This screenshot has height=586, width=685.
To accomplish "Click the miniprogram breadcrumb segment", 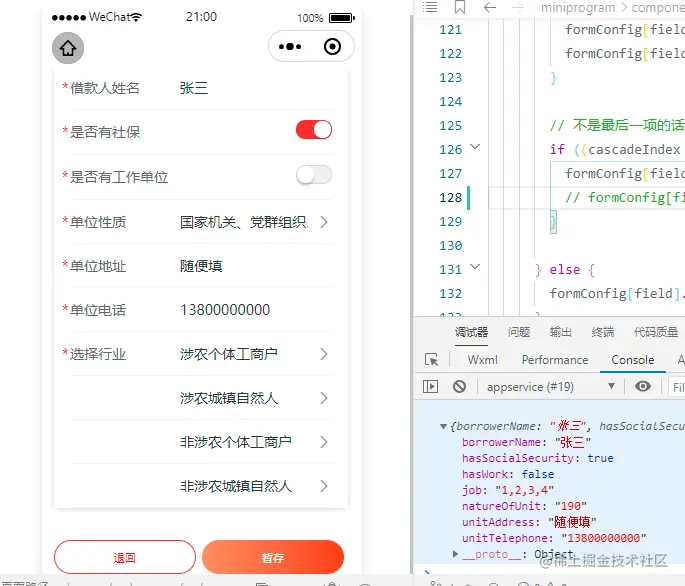I will pos(578,8).
